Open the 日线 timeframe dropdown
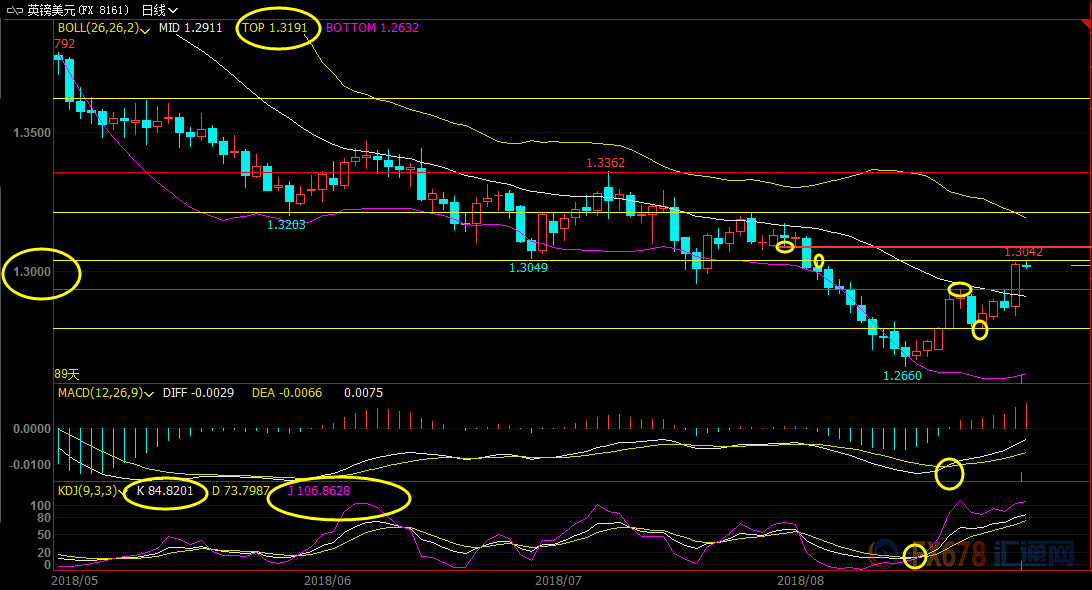This screenshot has width=1092, height=590. [x=159, y=10]
